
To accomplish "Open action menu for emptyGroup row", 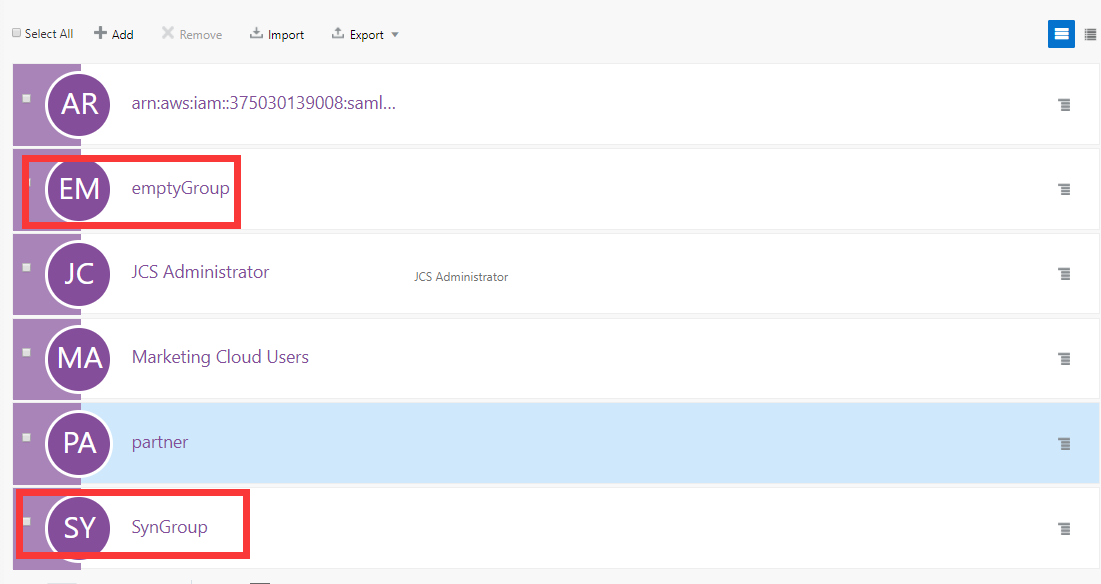I will (x=1064, y=189).
